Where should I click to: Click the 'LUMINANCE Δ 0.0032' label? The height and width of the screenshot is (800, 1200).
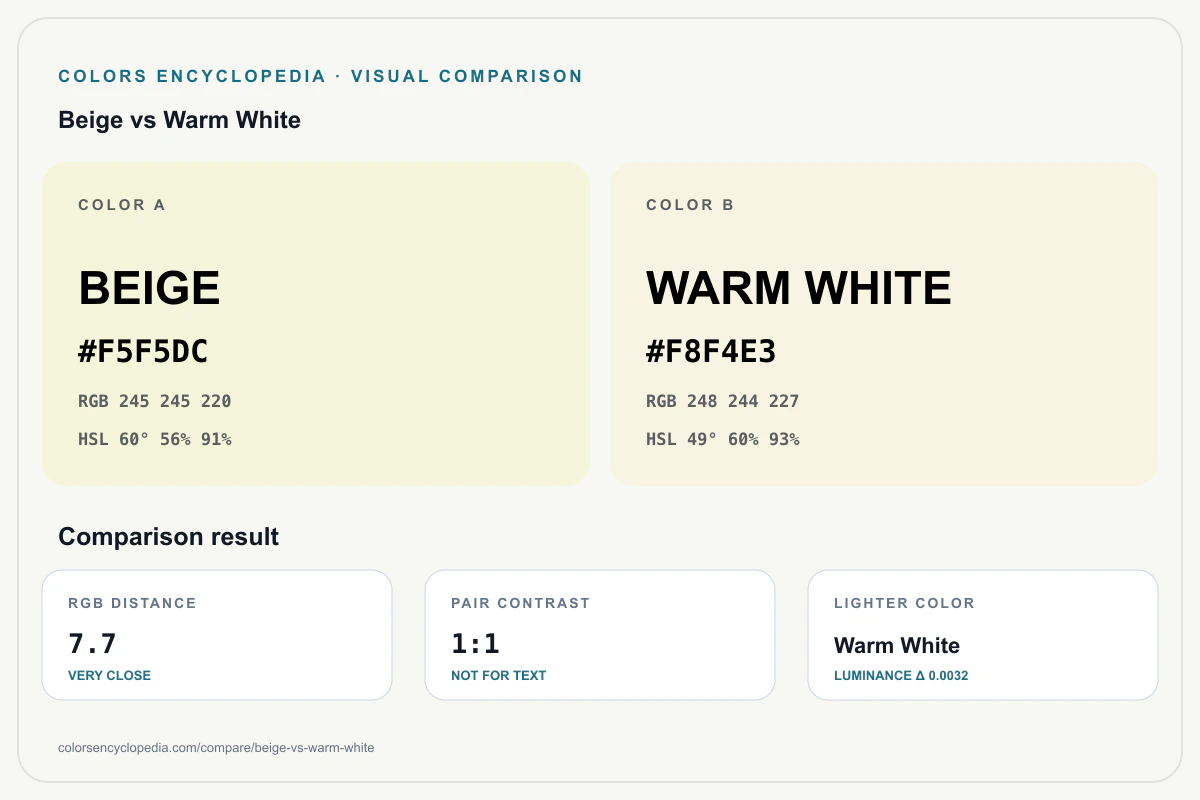click(901, 675)
